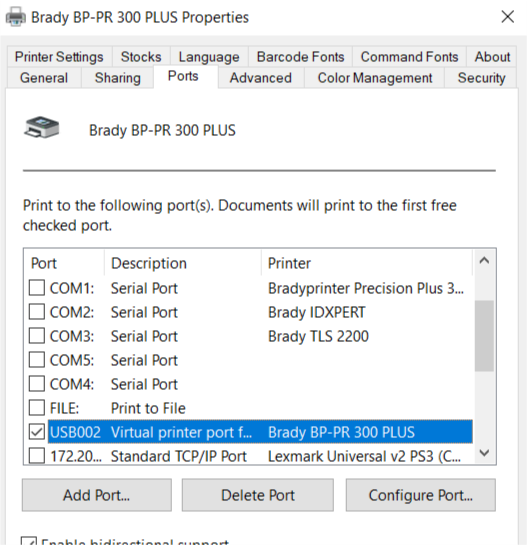Select the Security tab
The image size is (527, 545).
tap(481, 78)
